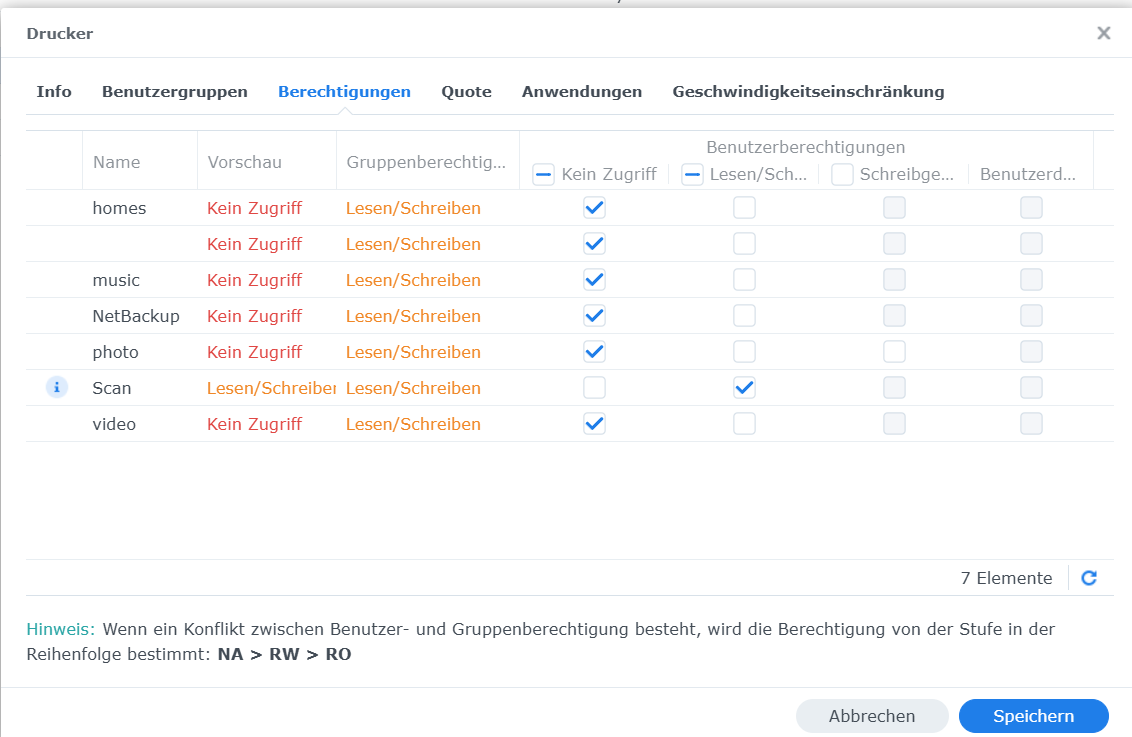This screenshot has width=1132, height=737.
Task: Close the Drucker dialog with the X
Action: (x=1103, y=33)
